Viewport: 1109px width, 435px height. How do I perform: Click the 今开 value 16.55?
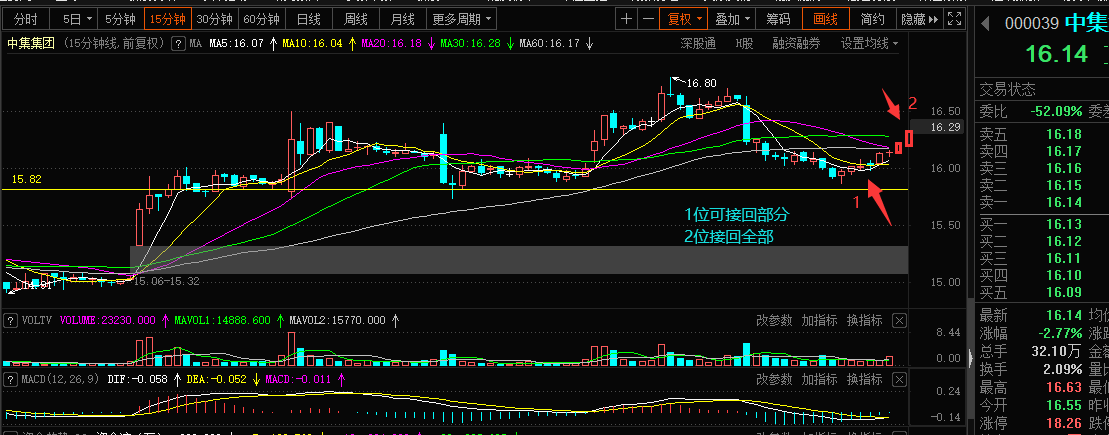pos(1064,406)
